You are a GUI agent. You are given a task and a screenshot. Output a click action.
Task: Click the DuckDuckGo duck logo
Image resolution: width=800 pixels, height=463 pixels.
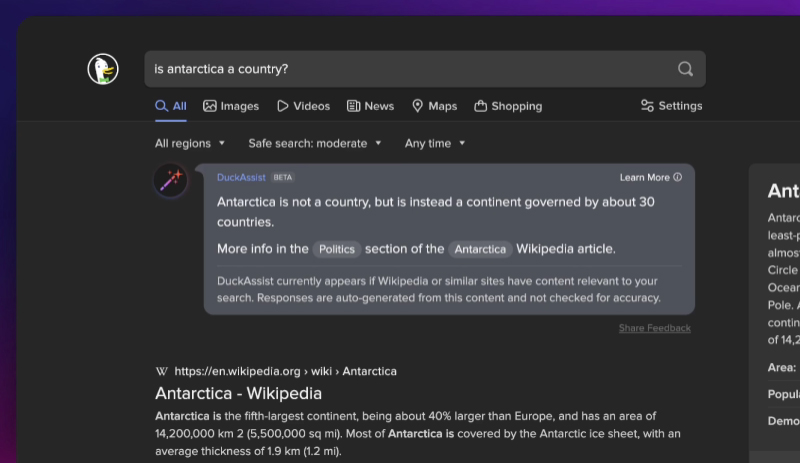pyautogui.click(x=103, y=69)
